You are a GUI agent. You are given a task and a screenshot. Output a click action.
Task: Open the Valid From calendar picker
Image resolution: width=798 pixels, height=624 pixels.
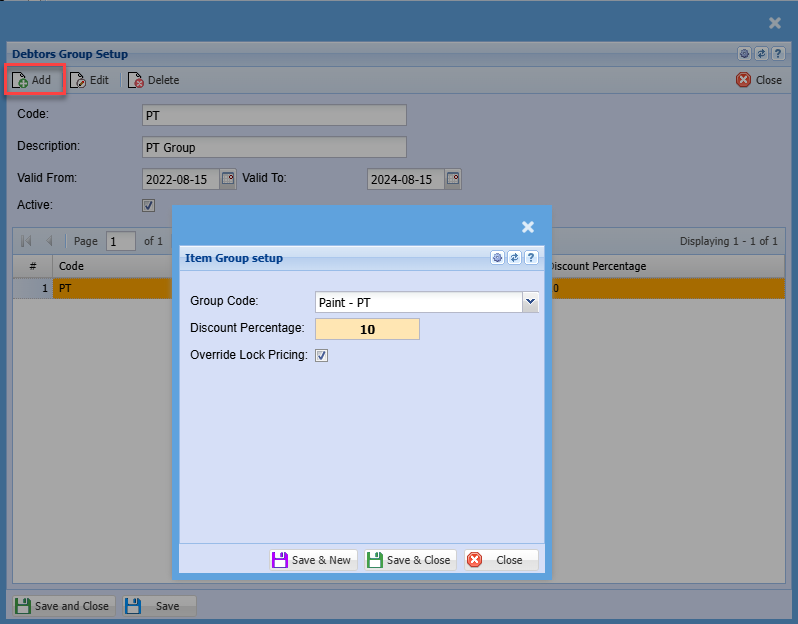pyautogui.click(x=228, y=179)
